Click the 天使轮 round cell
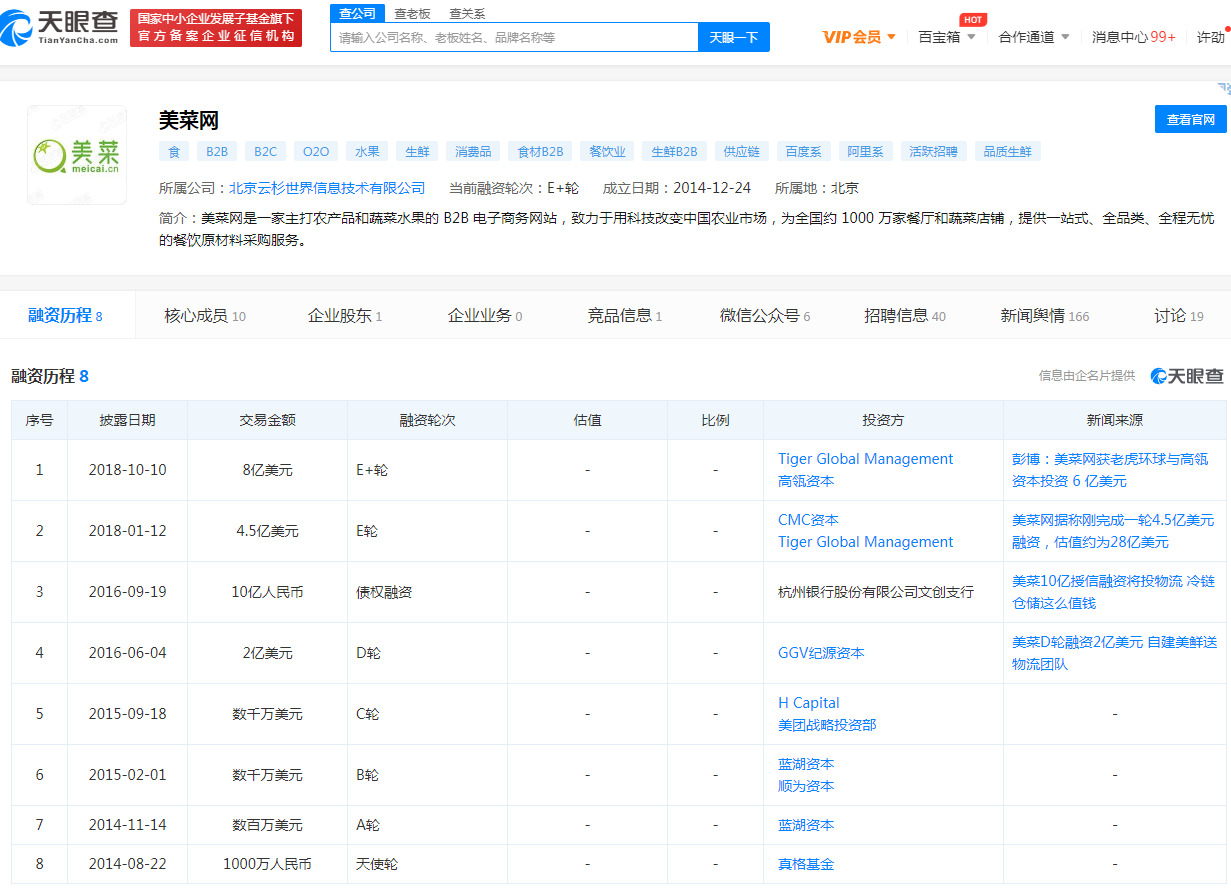This screenshot has width=1231, height=888. [x=427, y=864]
